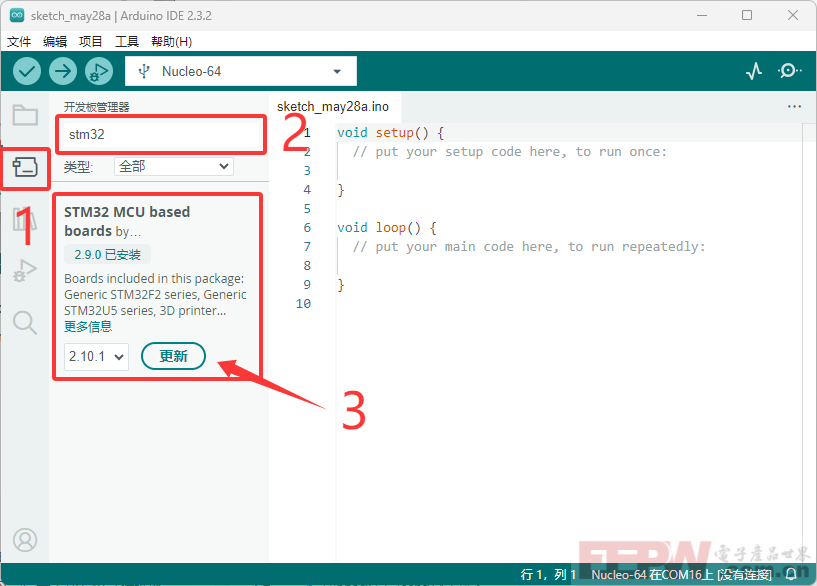Open the Boards Manager sidebar icon
The height and width of the screenshot is (586, 817).
[x=25, y=168]
